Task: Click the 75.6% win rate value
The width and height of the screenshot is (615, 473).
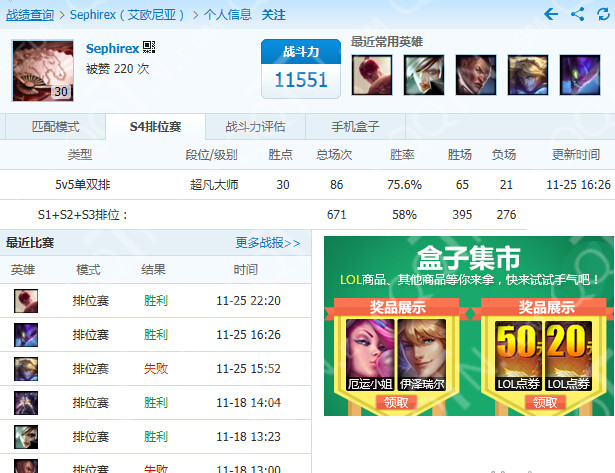Action: (404, 184)
